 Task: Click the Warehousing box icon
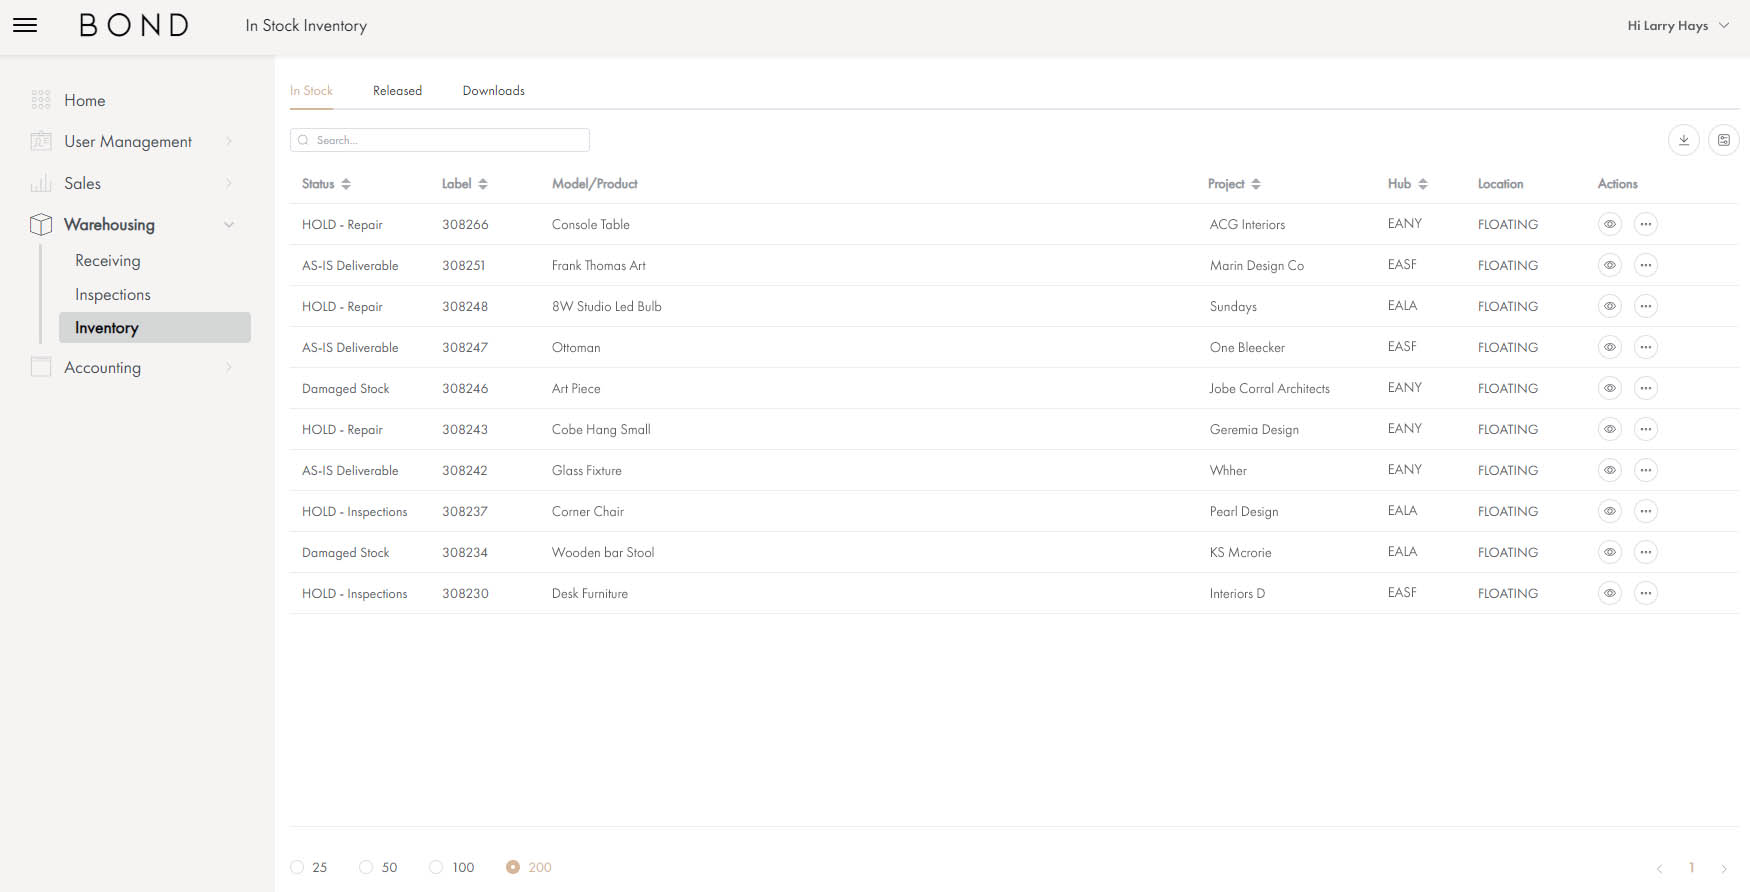click(41, 225)
